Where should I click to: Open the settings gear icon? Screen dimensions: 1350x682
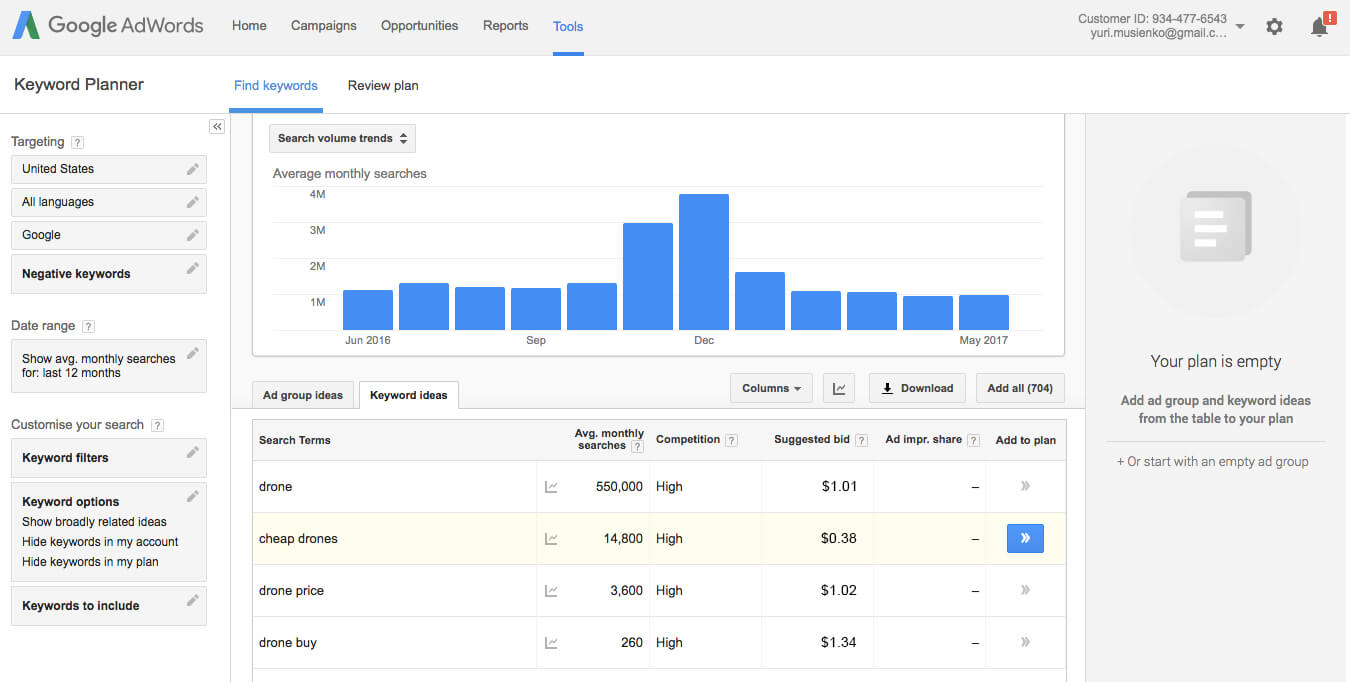coord(1274,27)
